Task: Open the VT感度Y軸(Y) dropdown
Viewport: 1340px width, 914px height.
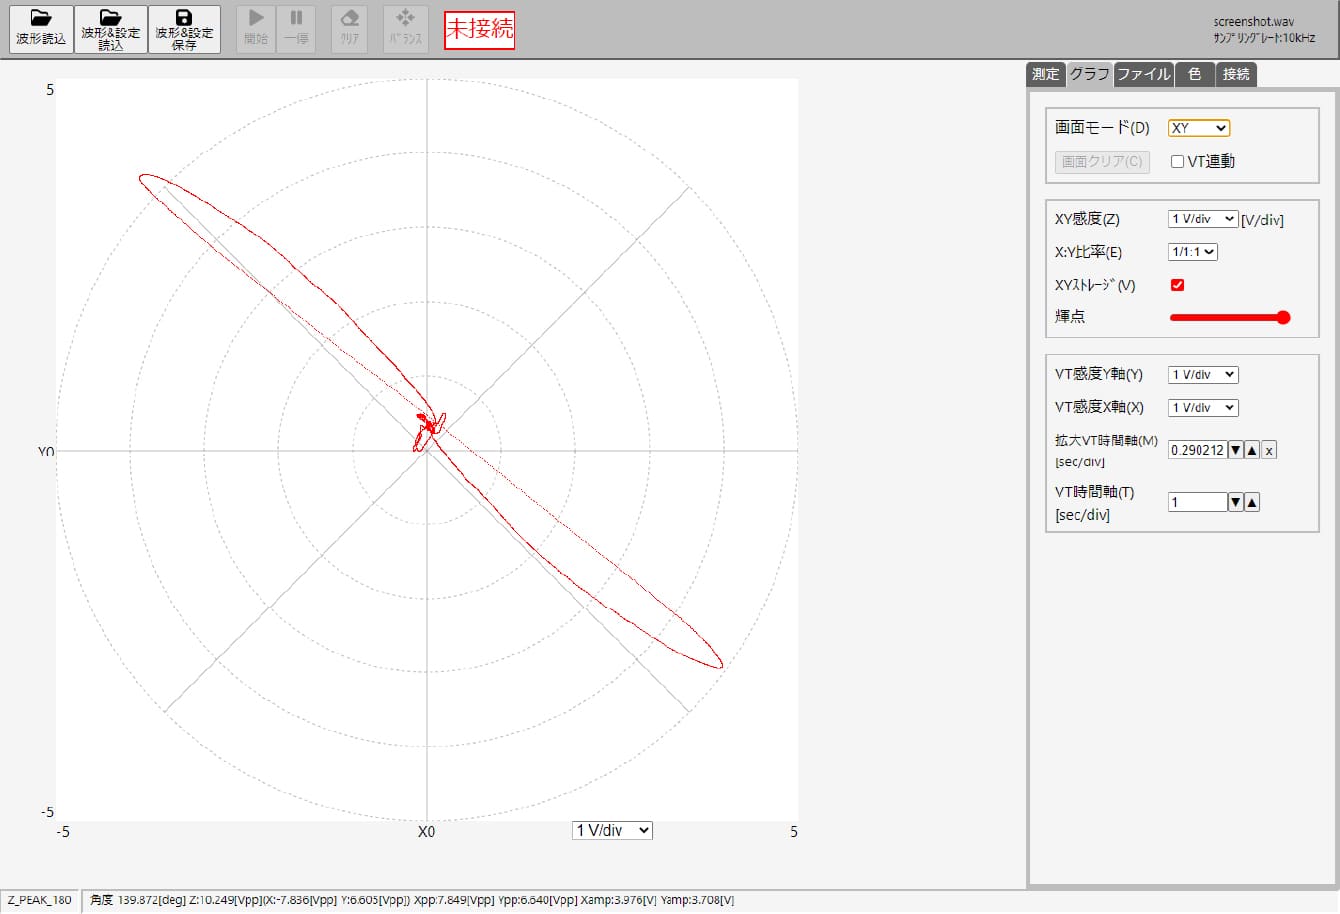Action: click(x=1203, y=375)
